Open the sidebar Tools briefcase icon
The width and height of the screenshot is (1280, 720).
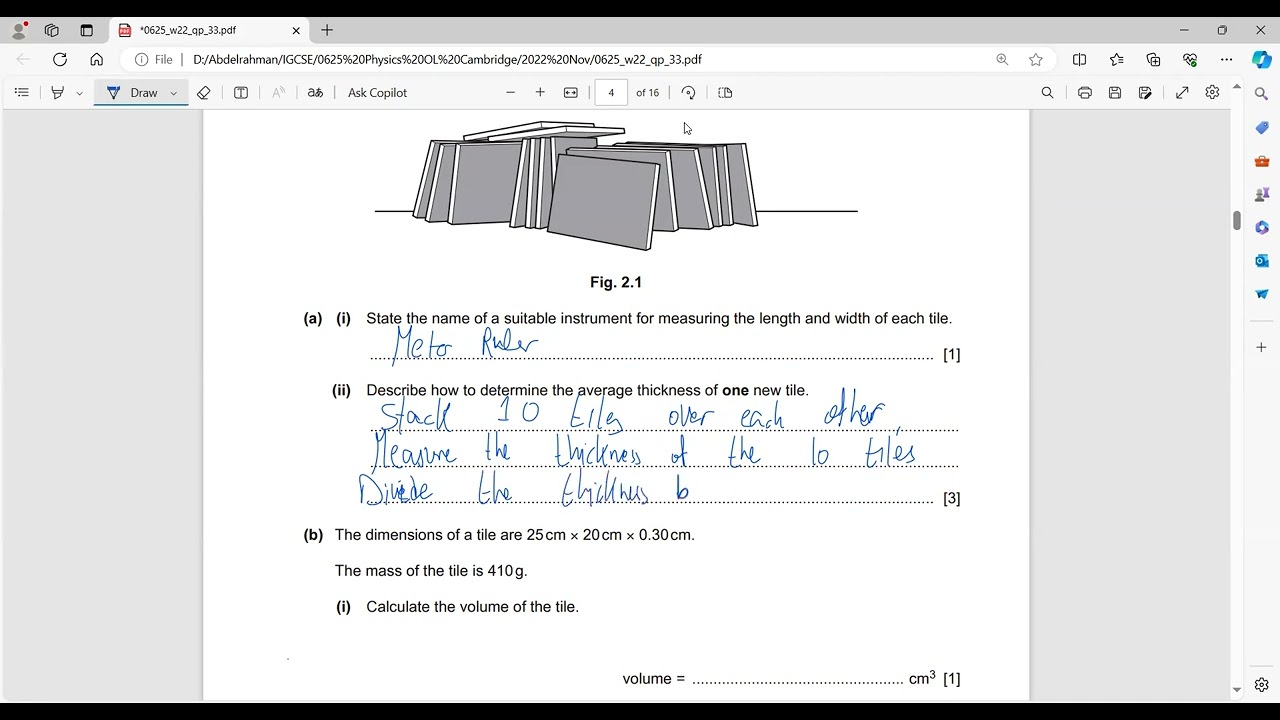(x=1261, y=161)
